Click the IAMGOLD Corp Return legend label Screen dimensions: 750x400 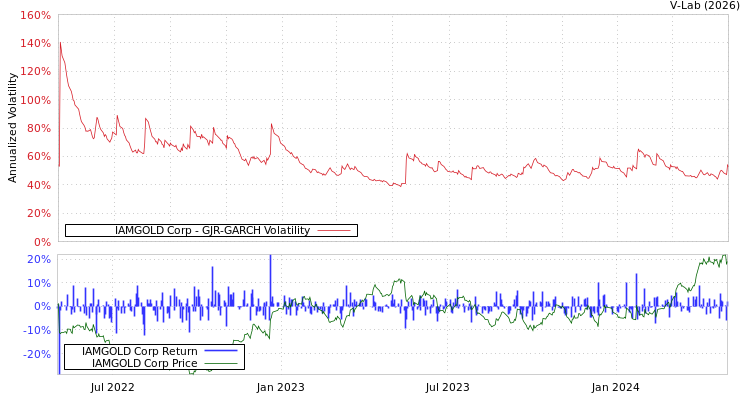(x=139, y=351)
